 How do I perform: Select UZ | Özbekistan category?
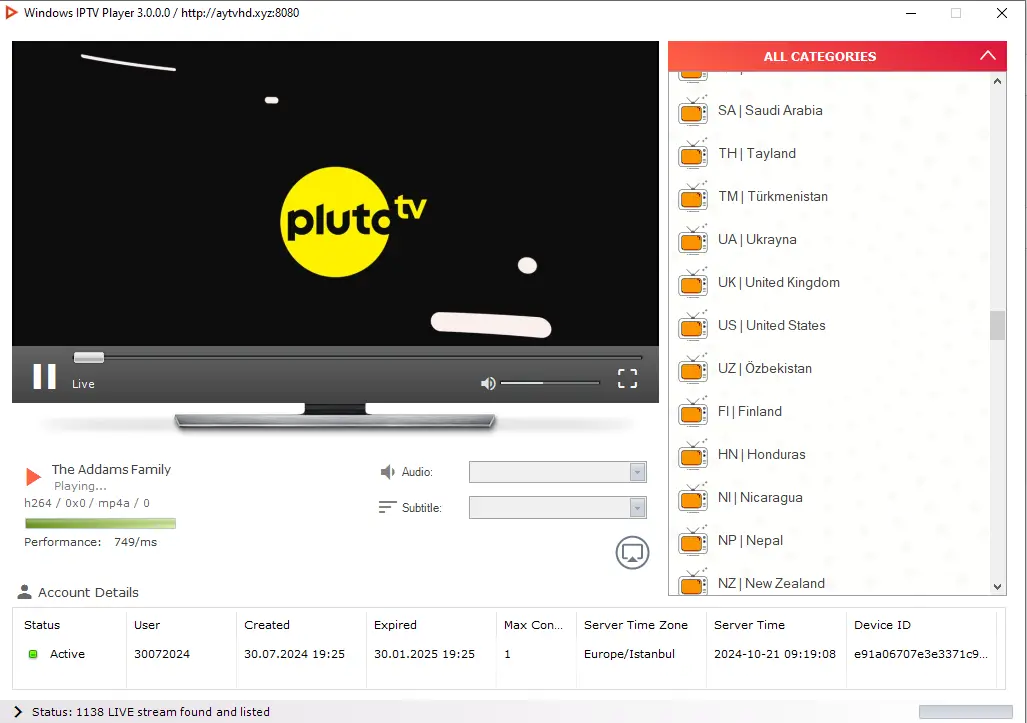830,369
